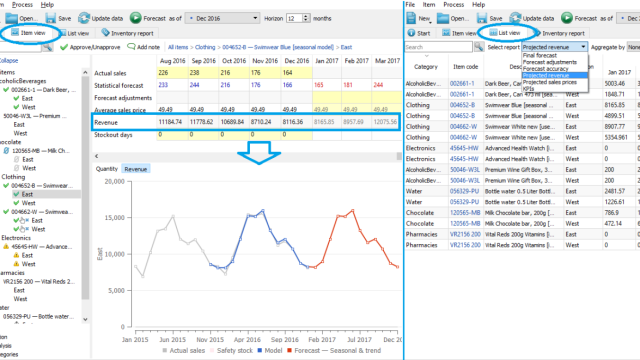Click item code VR2156 200 in East row

point(465,234)
